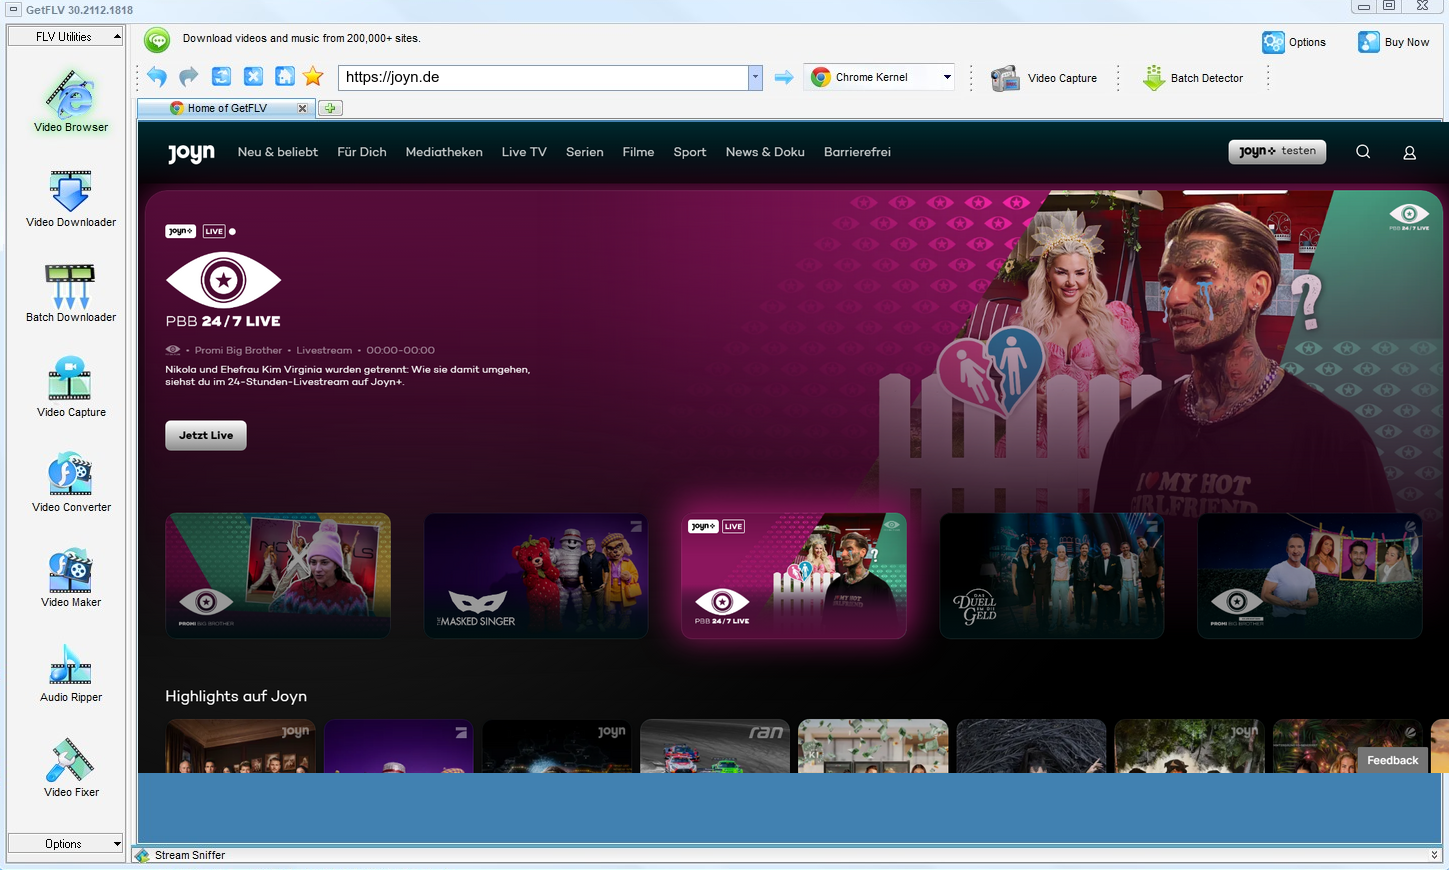This screenshot has width=1449, height=870.
Task: Open the Video Downloader tool
Action: 71,198
